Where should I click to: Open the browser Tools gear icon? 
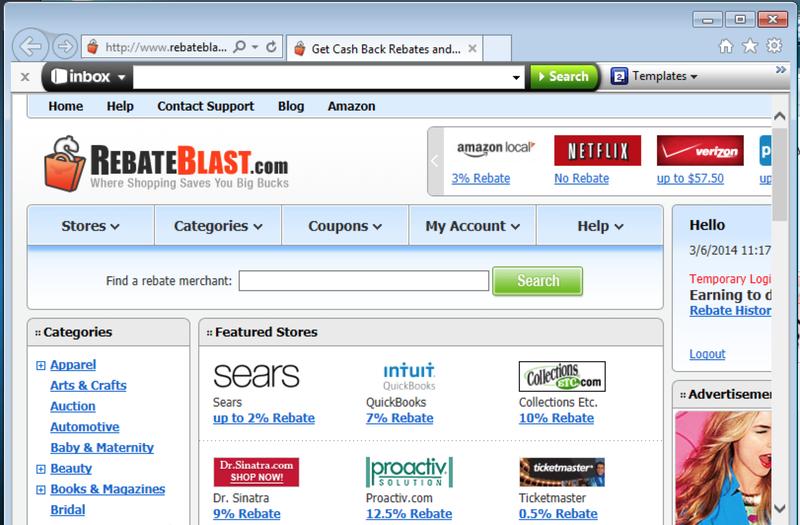coord(774,46)
